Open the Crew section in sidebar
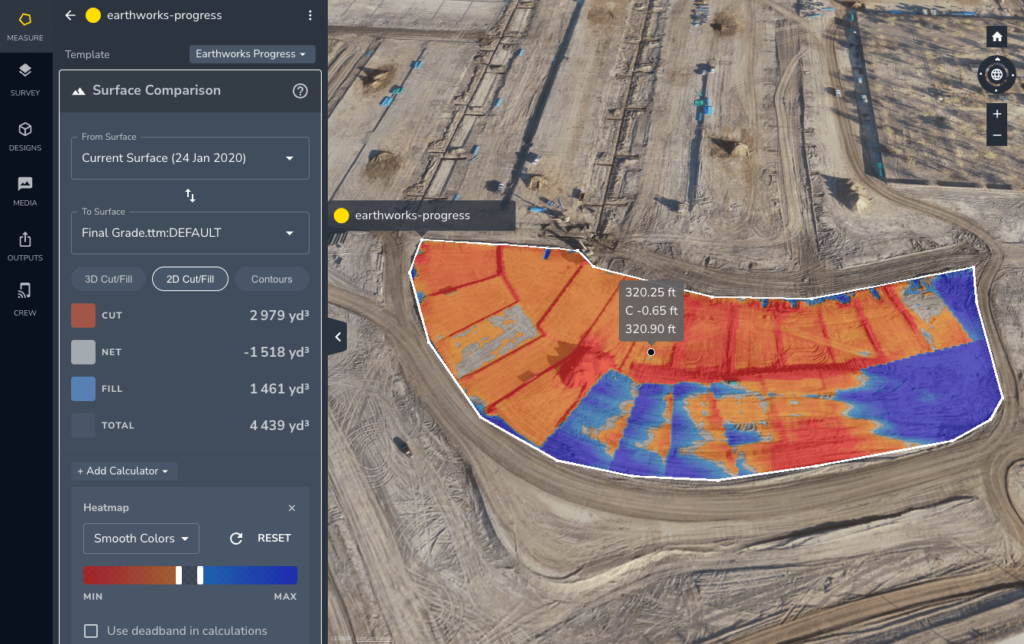Viewport: 1024px width, 644px height. [25, 297]
